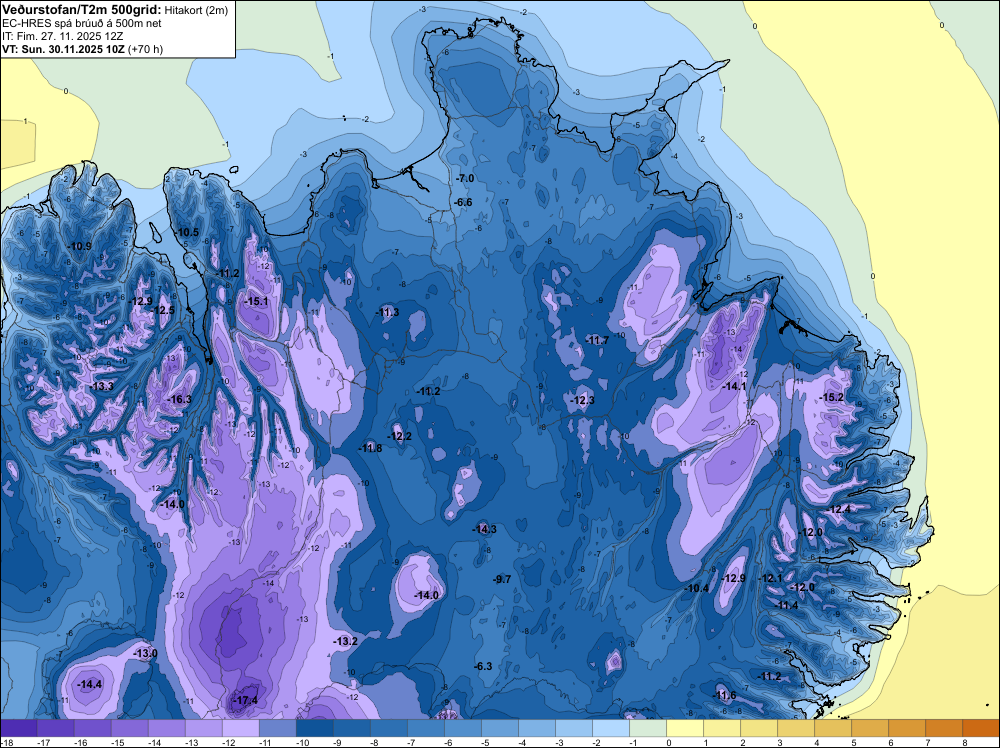The image size is (1000, 748).
Task: Select legend swatch between -1 and 0
Action: point(647,728)
